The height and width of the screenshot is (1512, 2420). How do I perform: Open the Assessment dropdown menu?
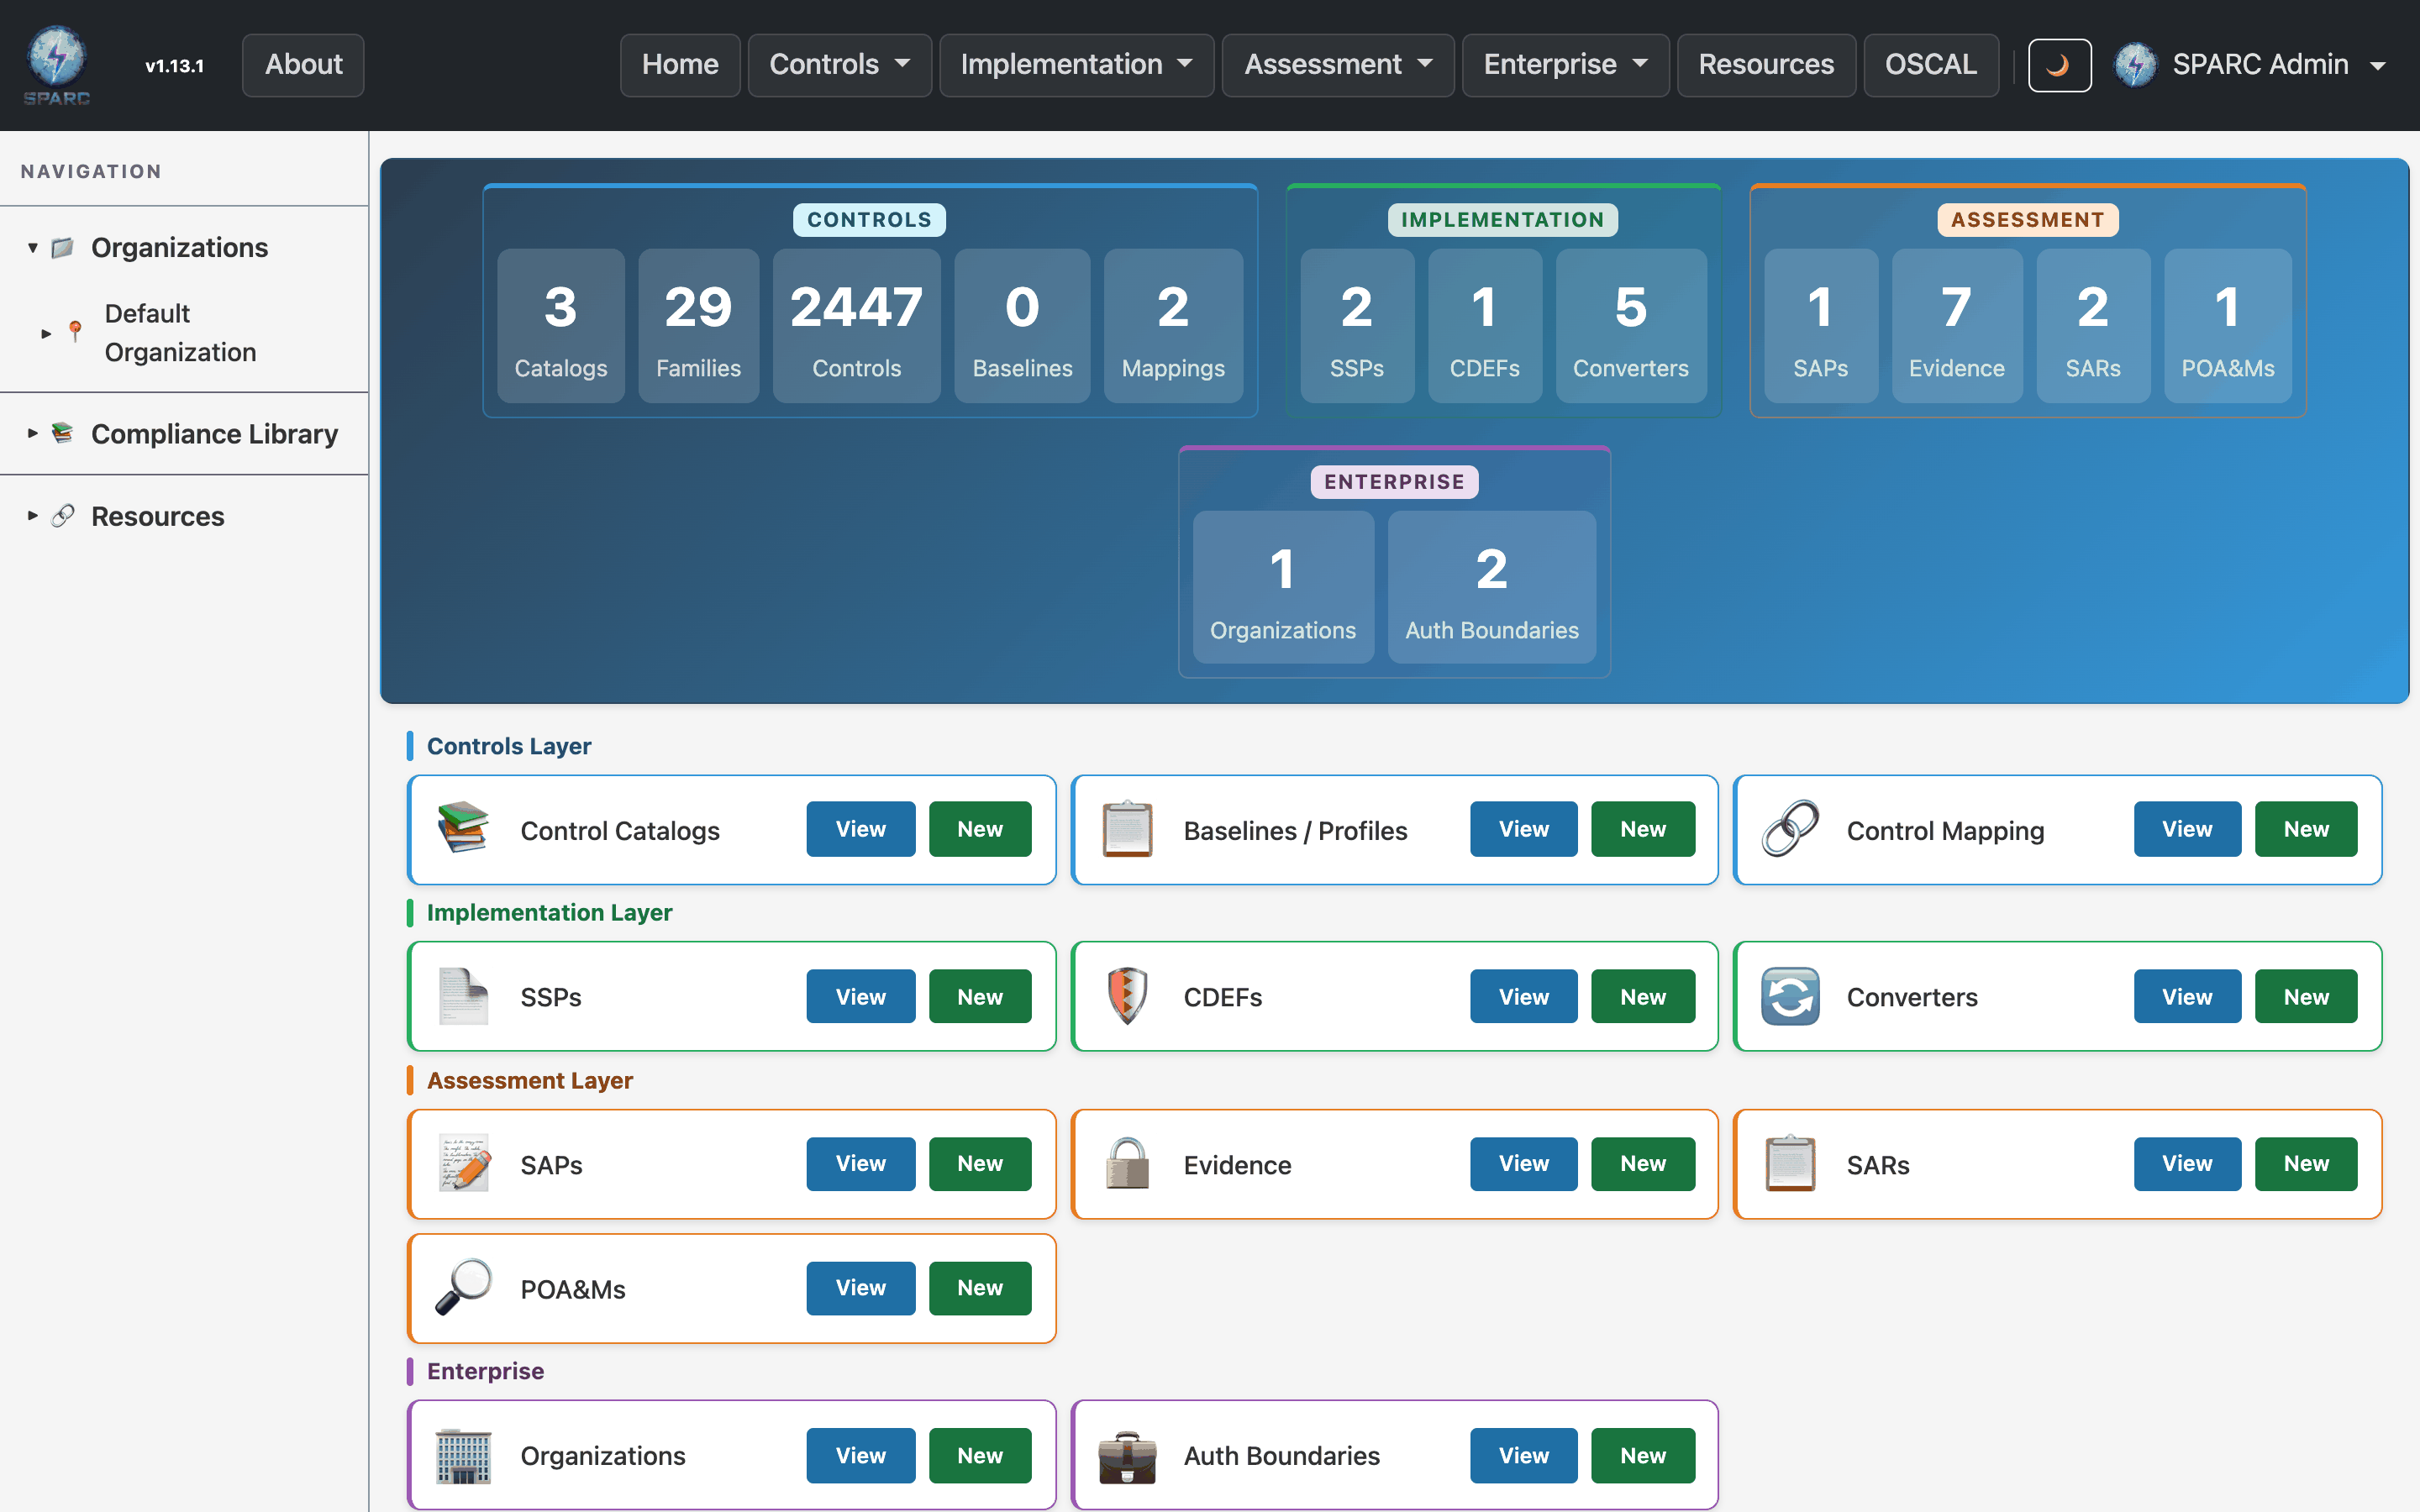pyautogui.click(x=1338, y=65)
